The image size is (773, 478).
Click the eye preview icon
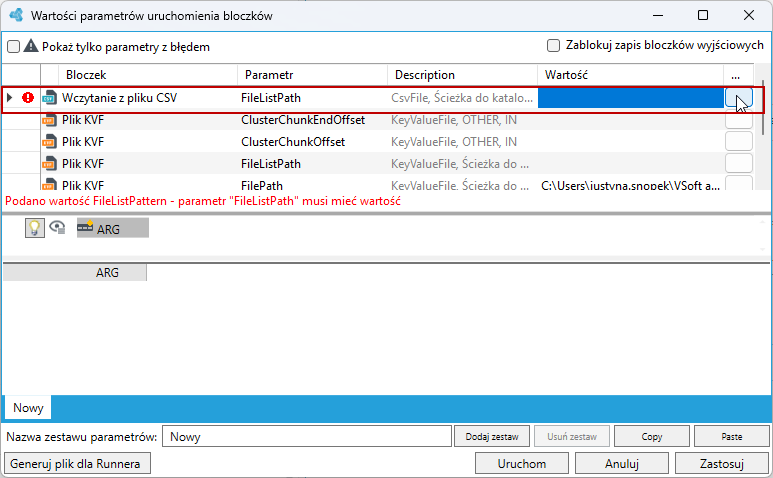coord(58,227)
